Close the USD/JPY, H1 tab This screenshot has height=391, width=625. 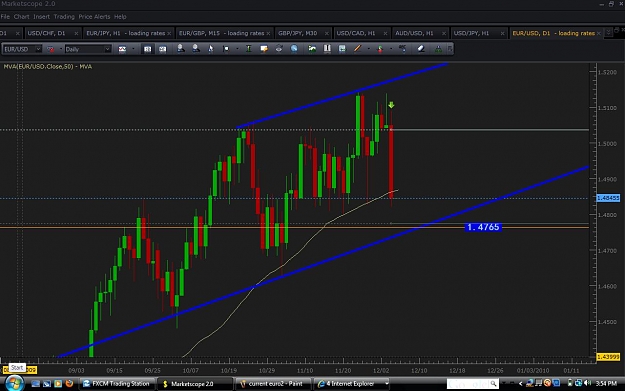tap(502, 33)
